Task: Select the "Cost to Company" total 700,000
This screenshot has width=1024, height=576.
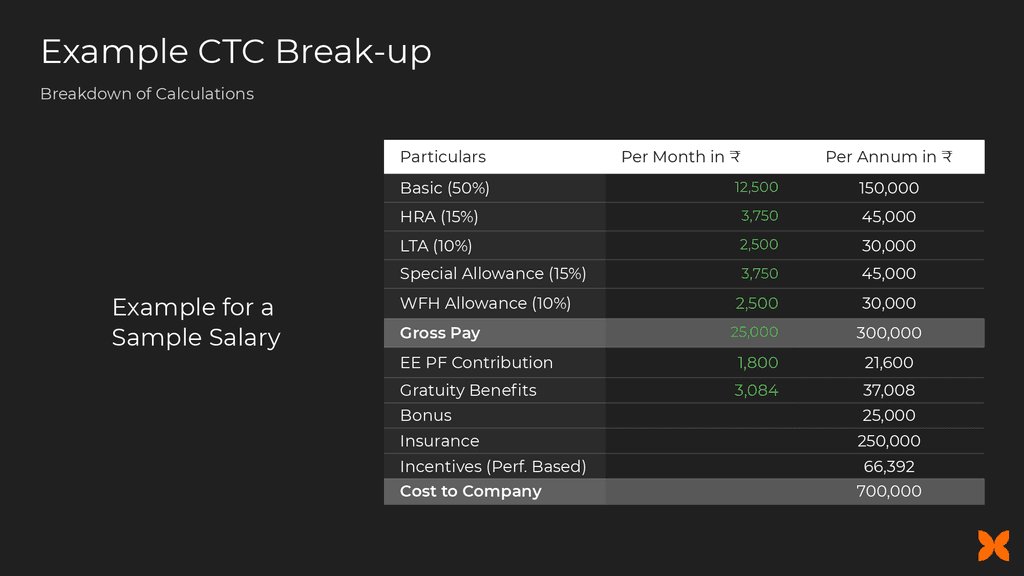Action: pos(888,492)
